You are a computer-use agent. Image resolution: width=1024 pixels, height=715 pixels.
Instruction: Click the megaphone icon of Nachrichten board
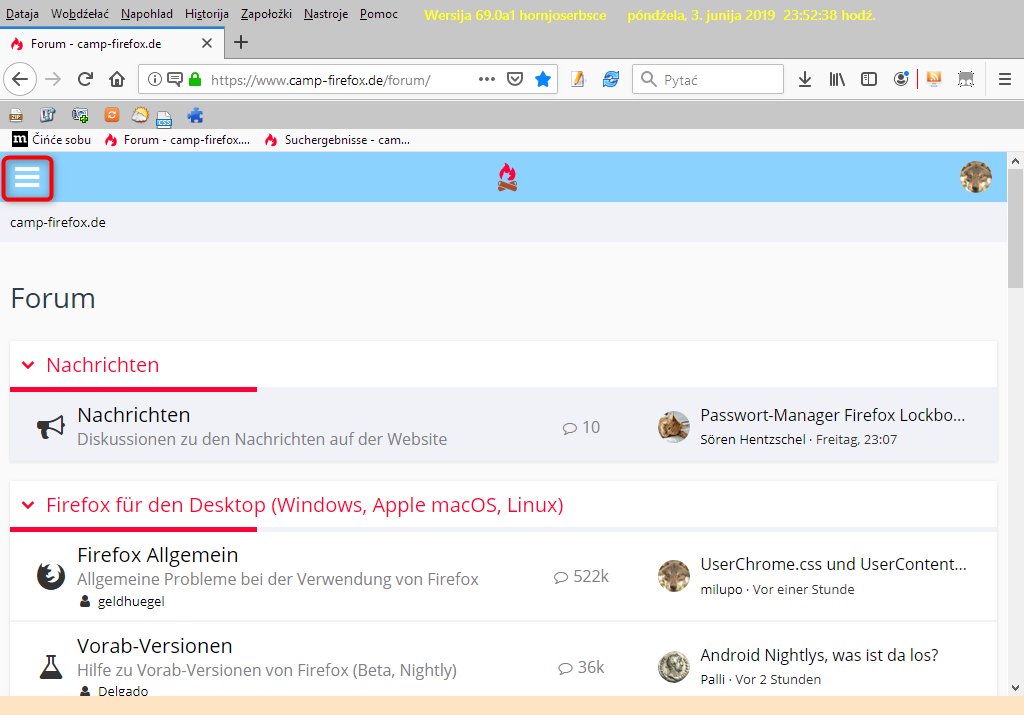pyautogui.click(x=51, y=427)
